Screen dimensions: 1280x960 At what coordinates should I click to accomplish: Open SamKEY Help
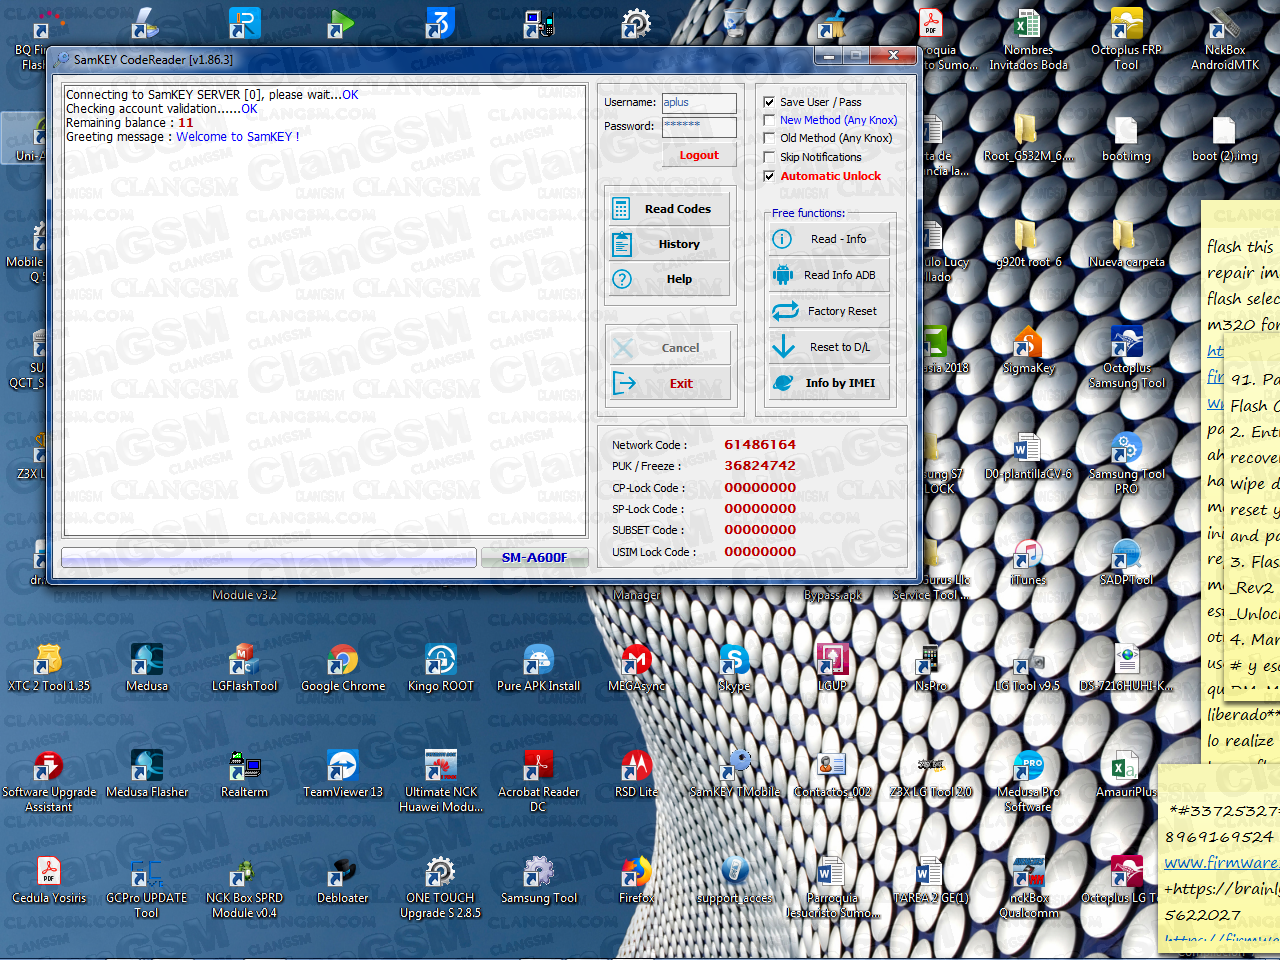click(x=669, y=279)
